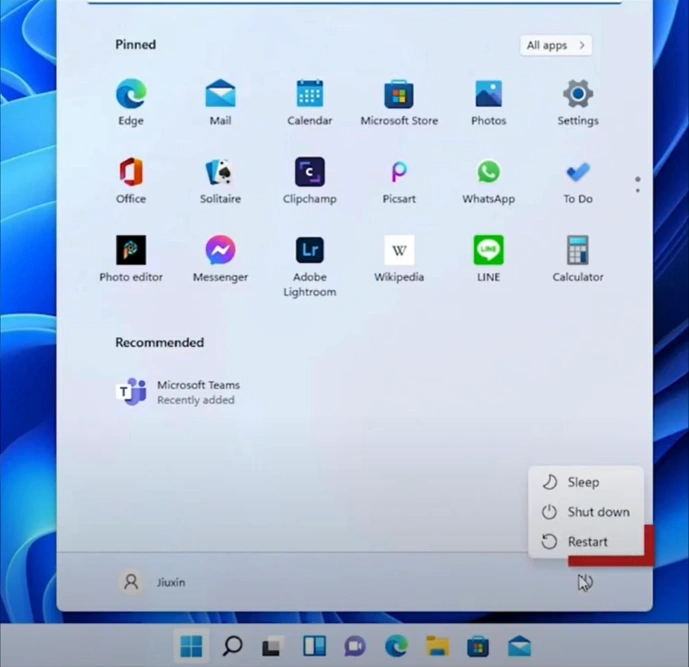Launch the LINE app
689x667 pixels.
point(489,258)
